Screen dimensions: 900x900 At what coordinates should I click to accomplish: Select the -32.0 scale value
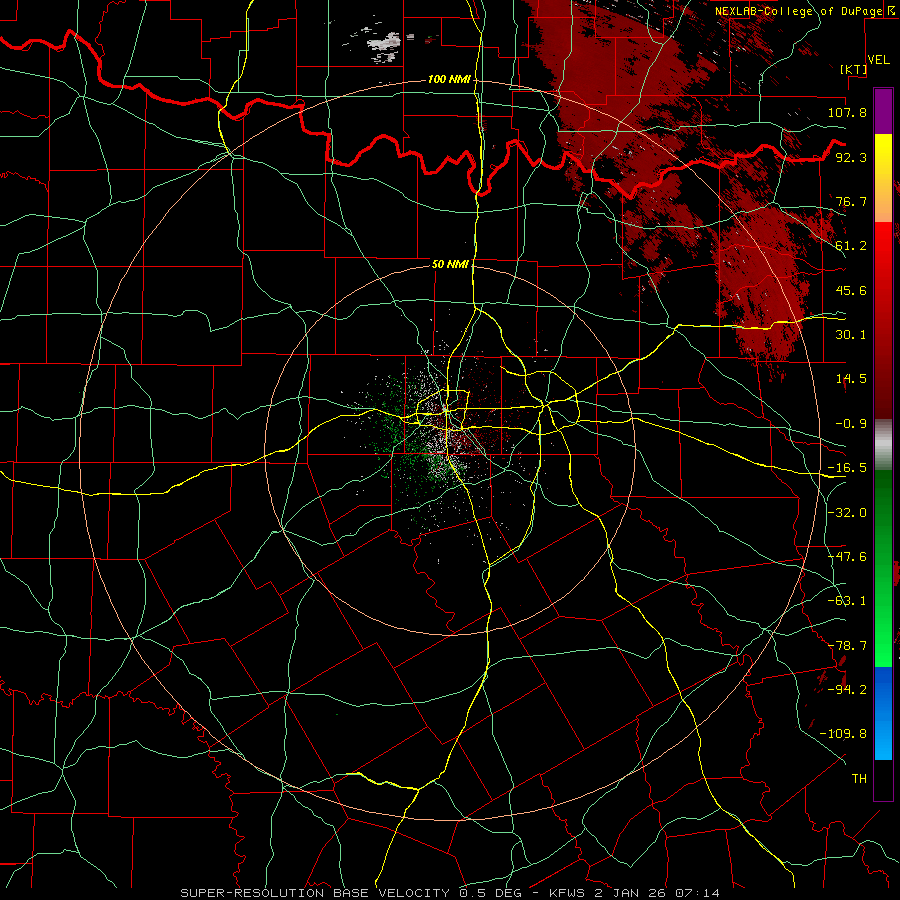(847, 513)
